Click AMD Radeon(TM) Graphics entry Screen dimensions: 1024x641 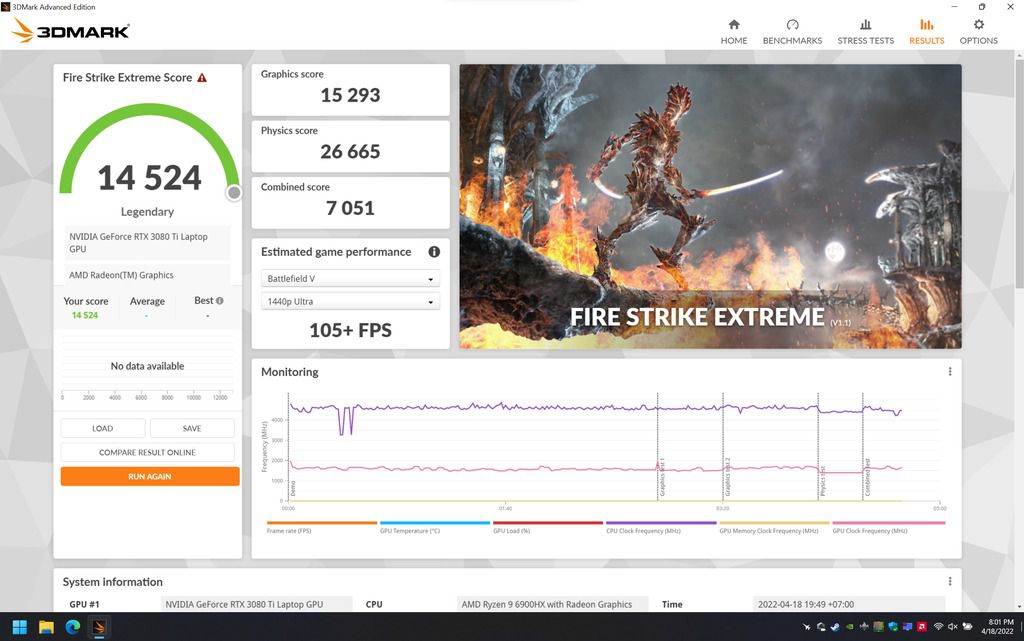[x=148, y=275]
